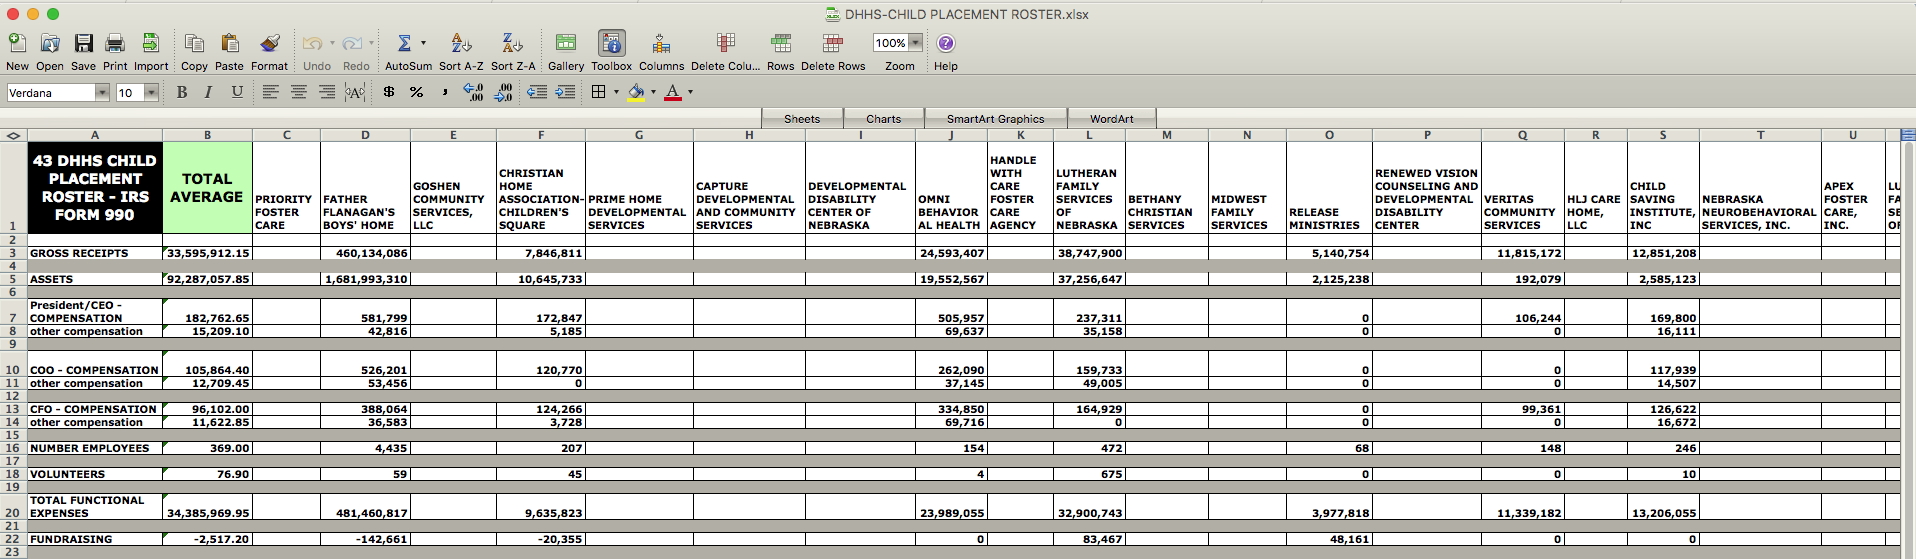The width and height of the screenshot is (1916, 559).
Task: Click the merge and center icon
Action: [355, 92]
